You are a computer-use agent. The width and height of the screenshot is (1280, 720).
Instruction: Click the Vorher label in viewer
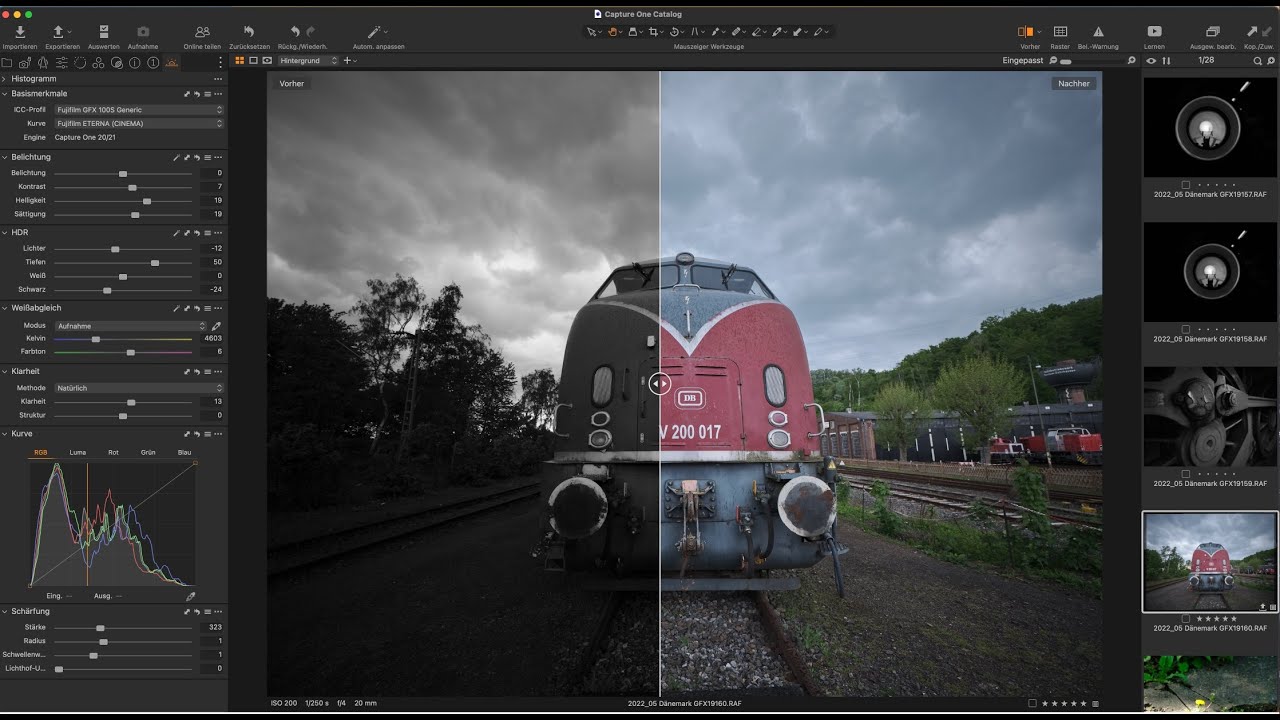[x=292, y=84]
